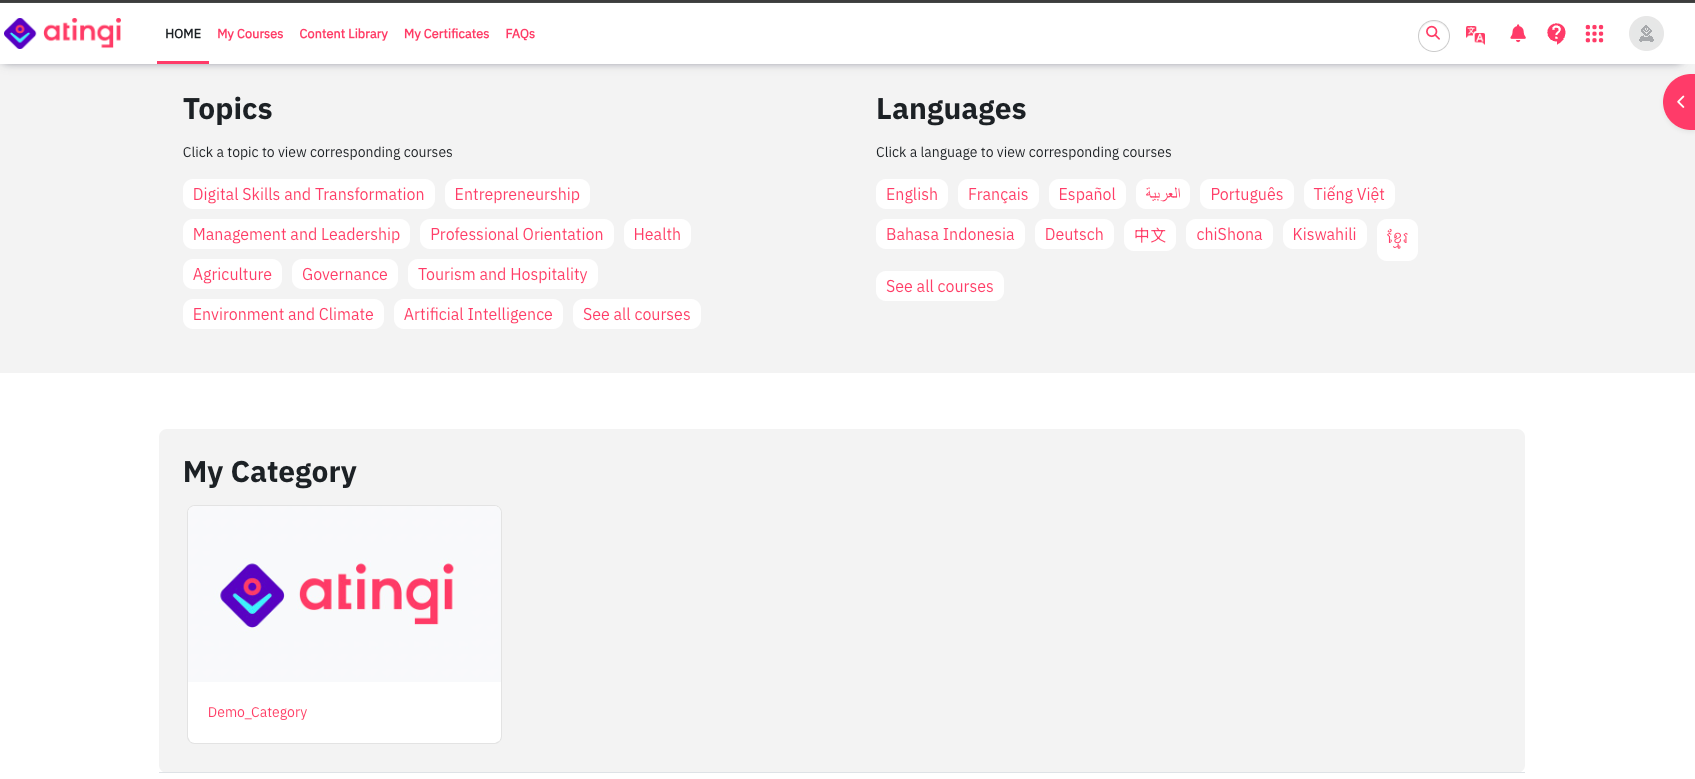Click the atingi logo in header
This screenshot has height=779, width=1695.
click(x=63, y=33)
